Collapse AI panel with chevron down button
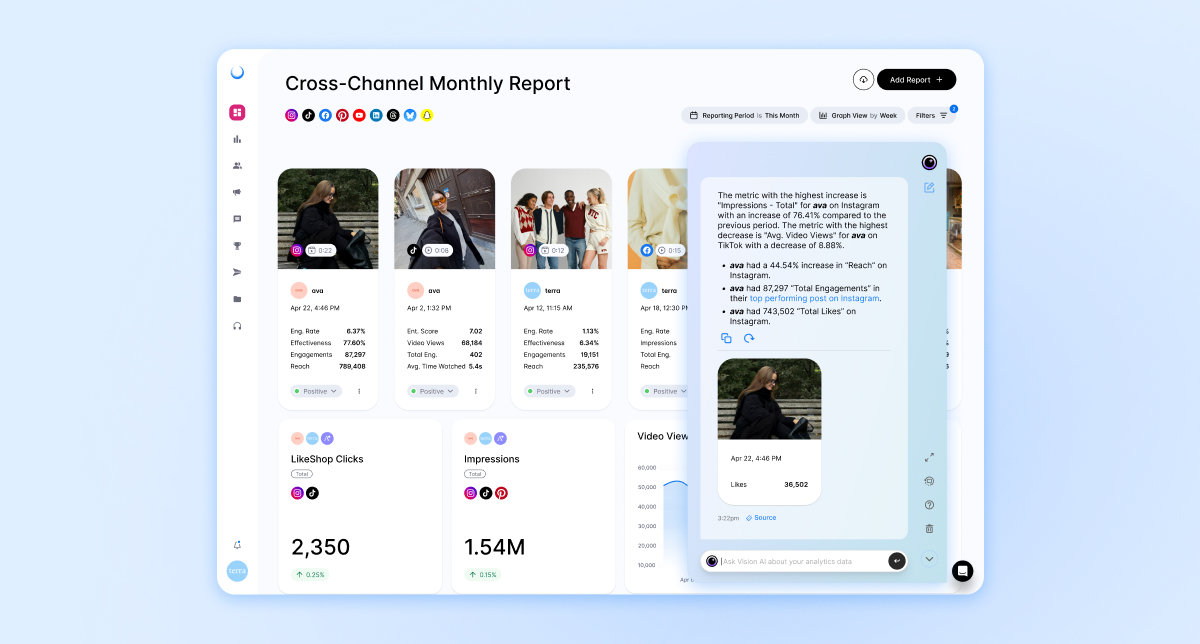This screenshot has width=1200, height=644. (x=929, y=559)
